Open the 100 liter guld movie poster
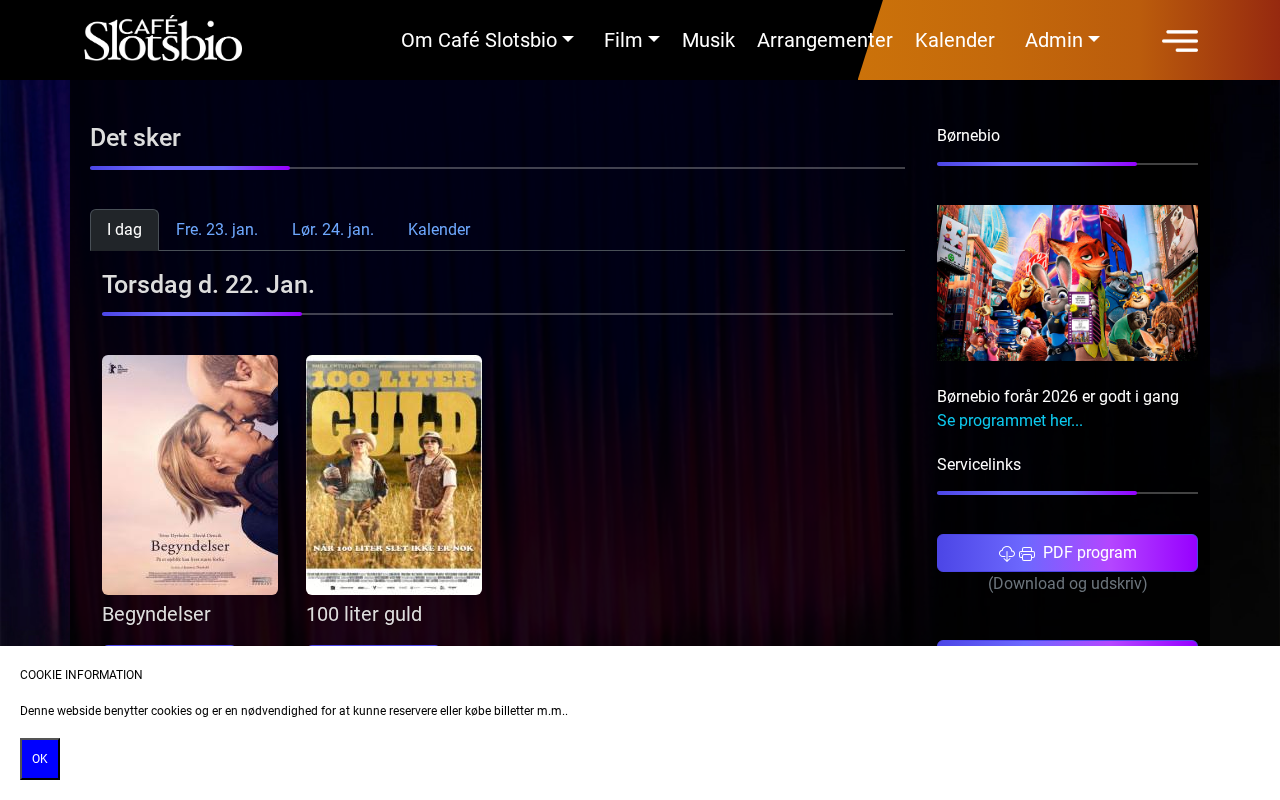The width and height of the screenshot is (1280, 800). coord(394,475)
